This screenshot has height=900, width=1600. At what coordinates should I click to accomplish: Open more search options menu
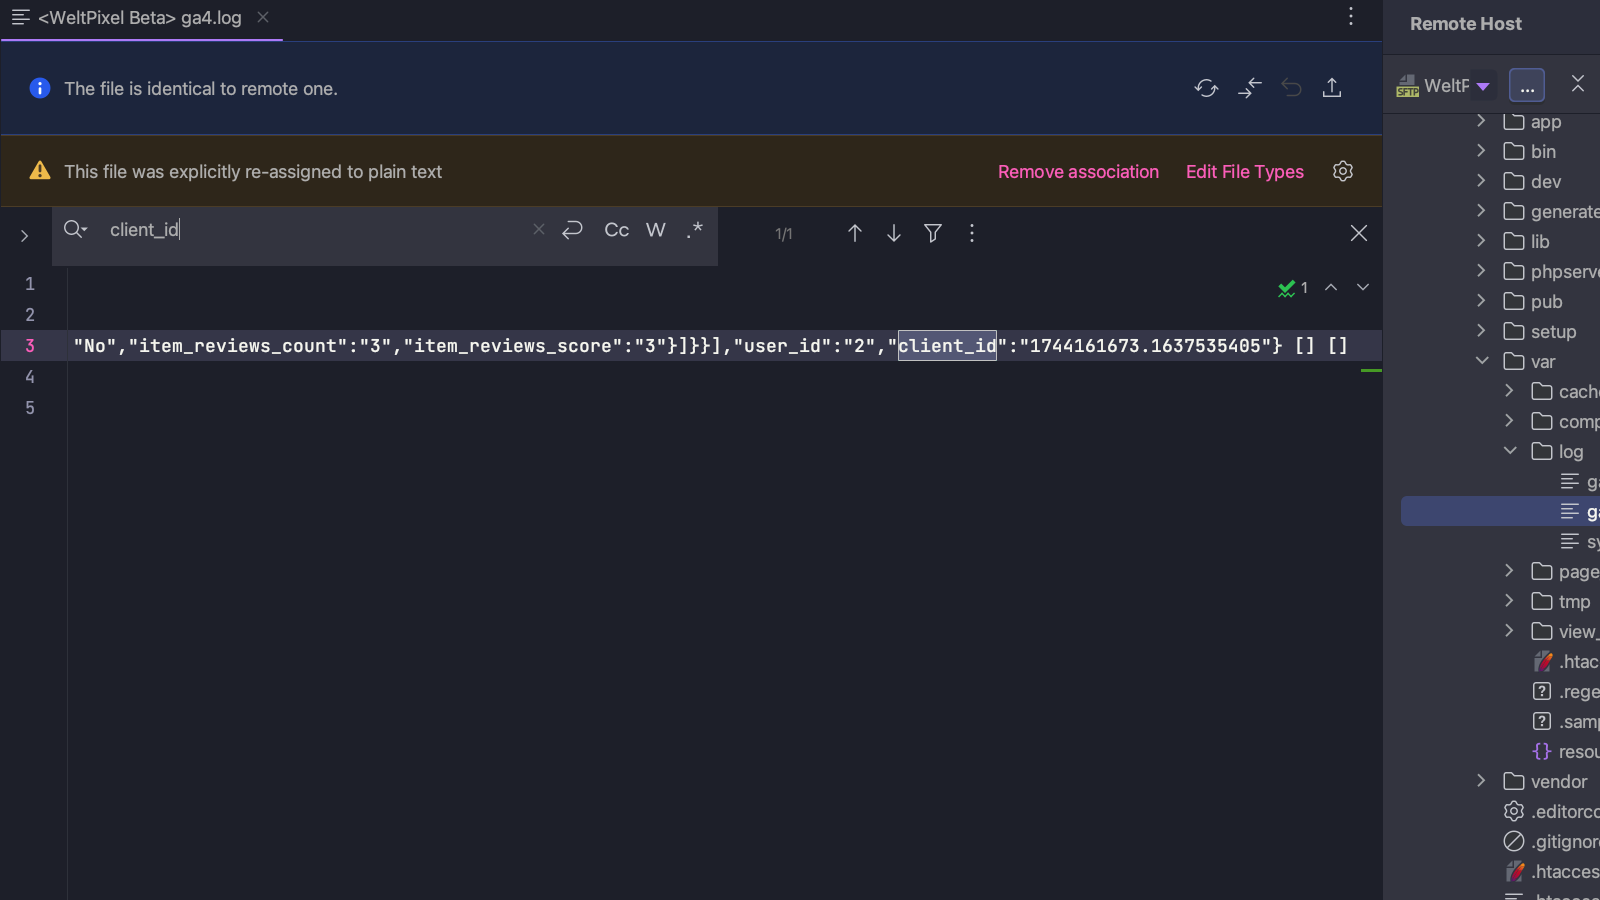pyautogui.click(x=972, y=233)
